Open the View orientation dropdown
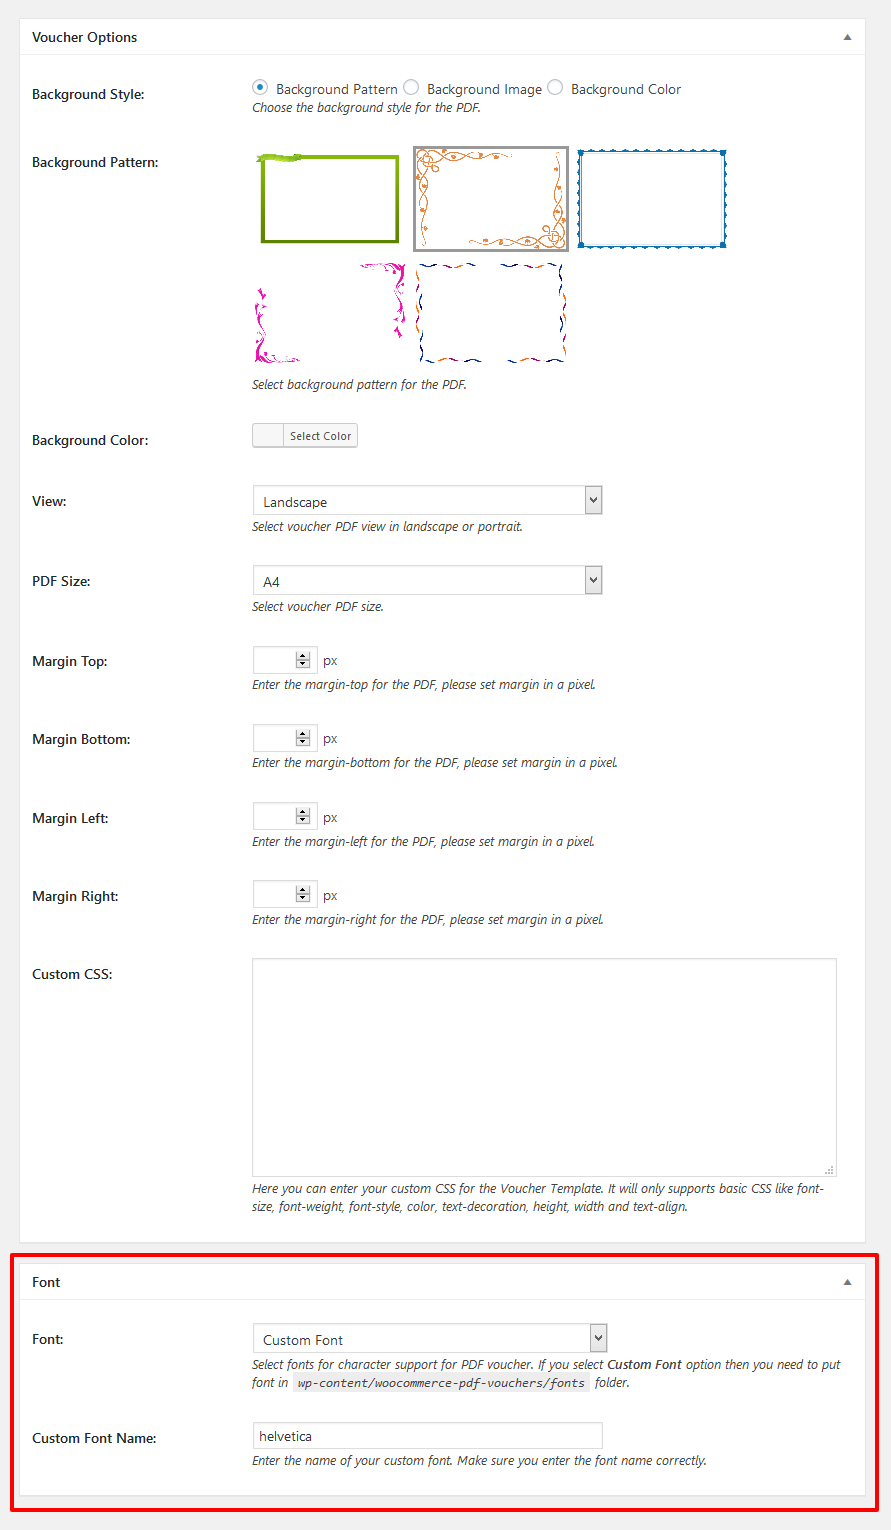The image size is (891, 1530). pos(427,501)
